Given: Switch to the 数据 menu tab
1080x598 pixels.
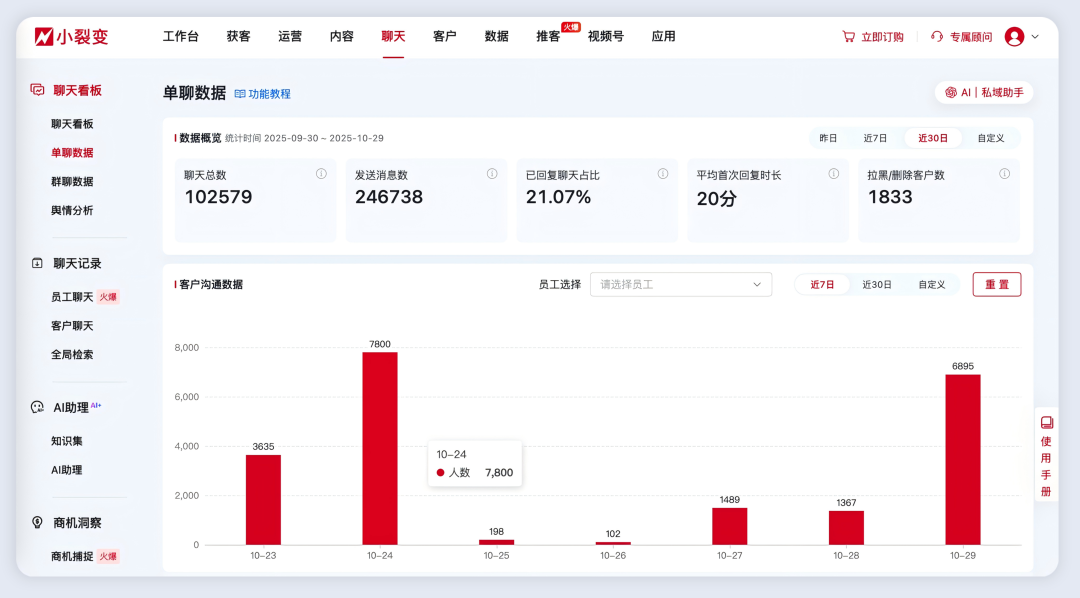Looking at the screenshot, I should pyautogui.click(x=496, y=35).
